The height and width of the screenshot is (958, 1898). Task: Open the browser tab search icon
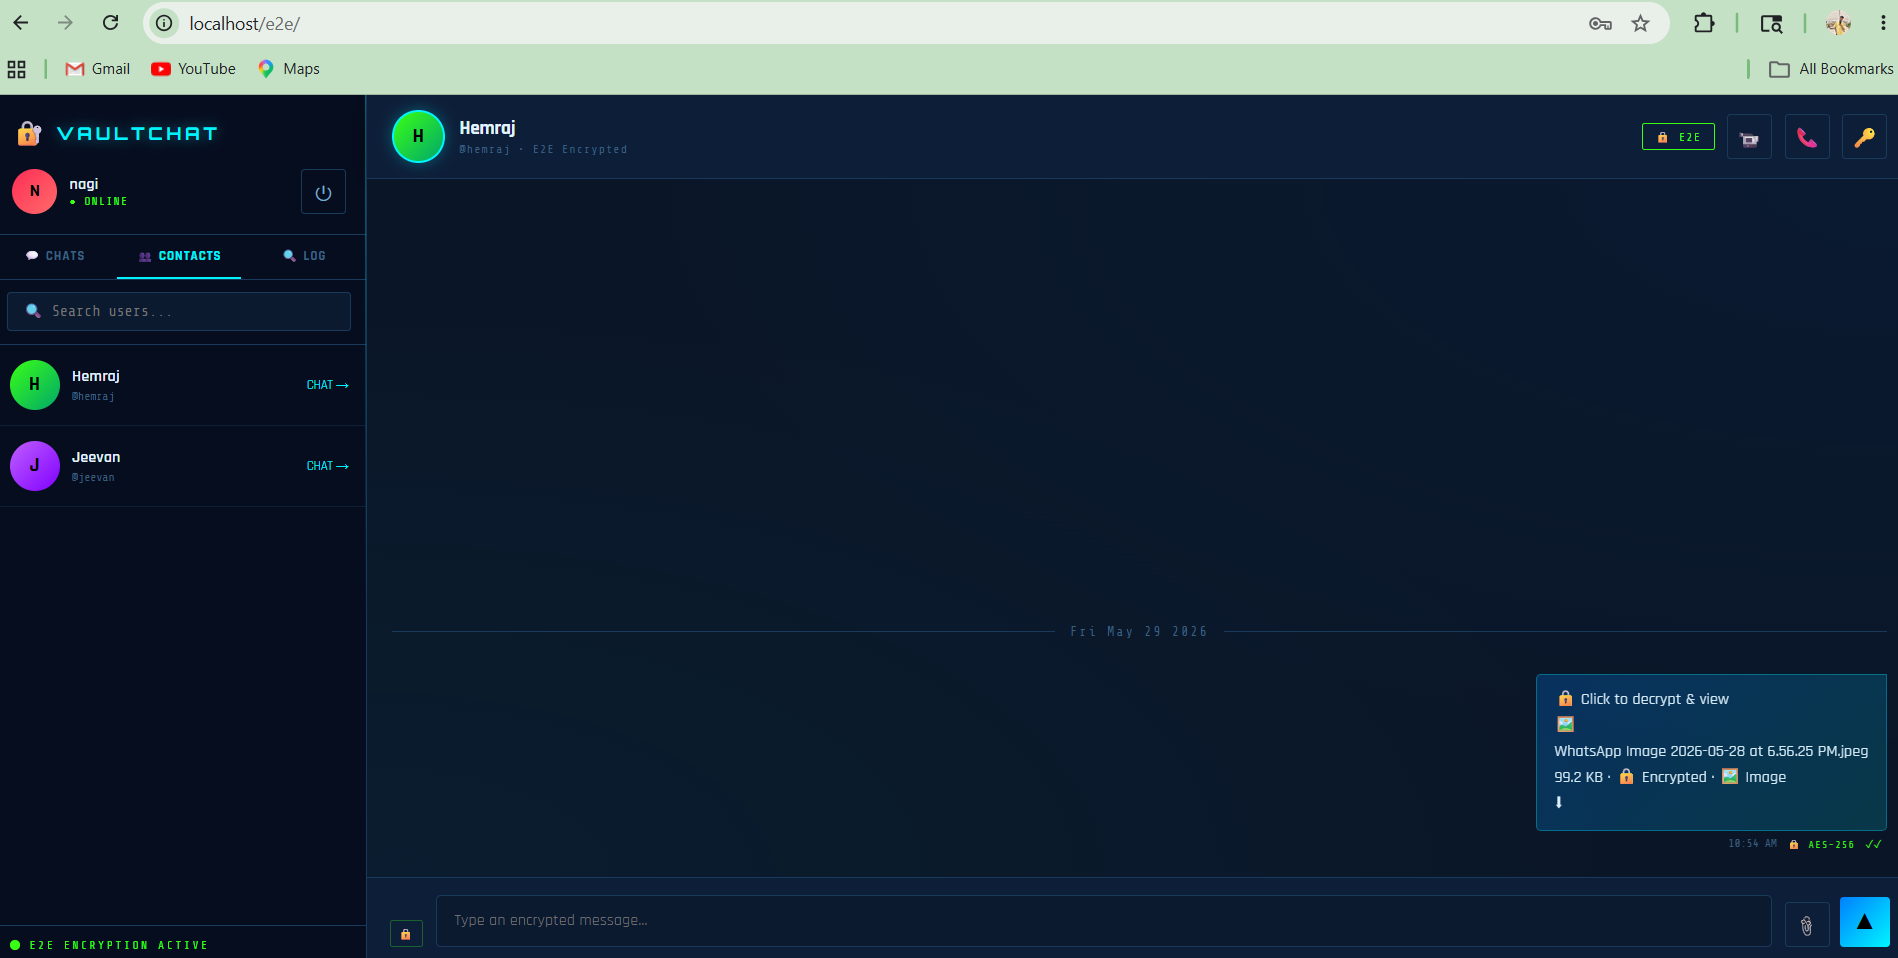point(1771,23)
